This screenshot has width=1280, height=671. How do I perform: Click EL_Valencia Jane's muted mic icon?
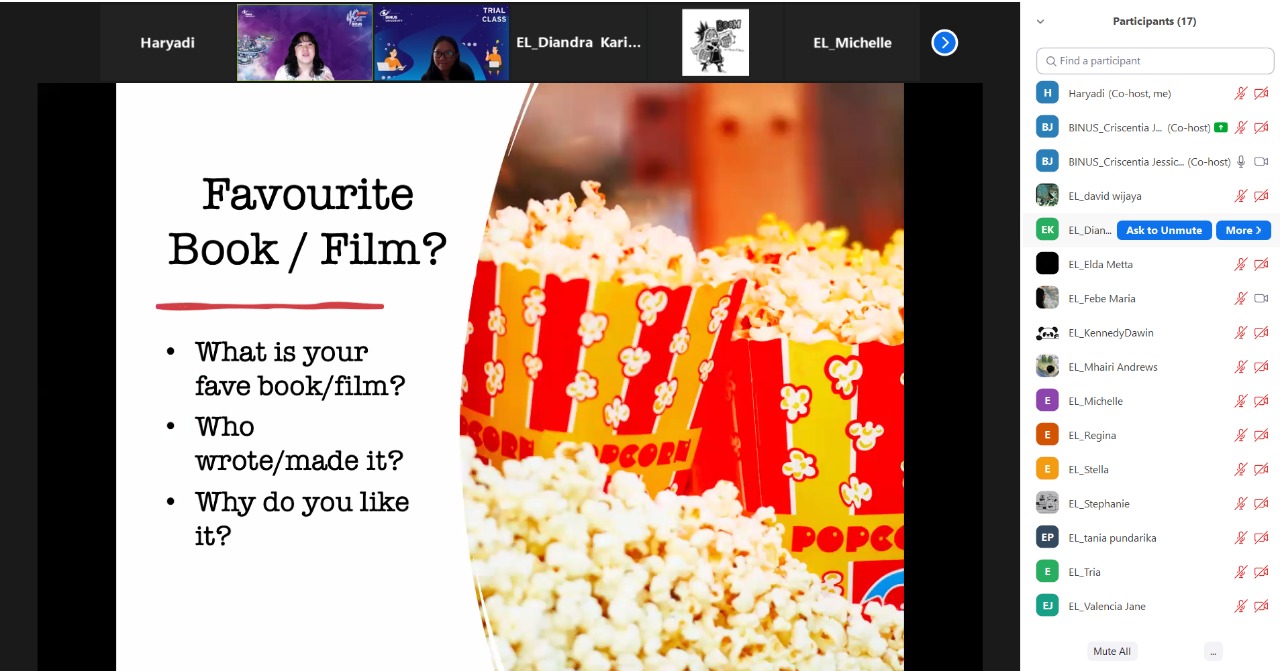click(1240, 606)
